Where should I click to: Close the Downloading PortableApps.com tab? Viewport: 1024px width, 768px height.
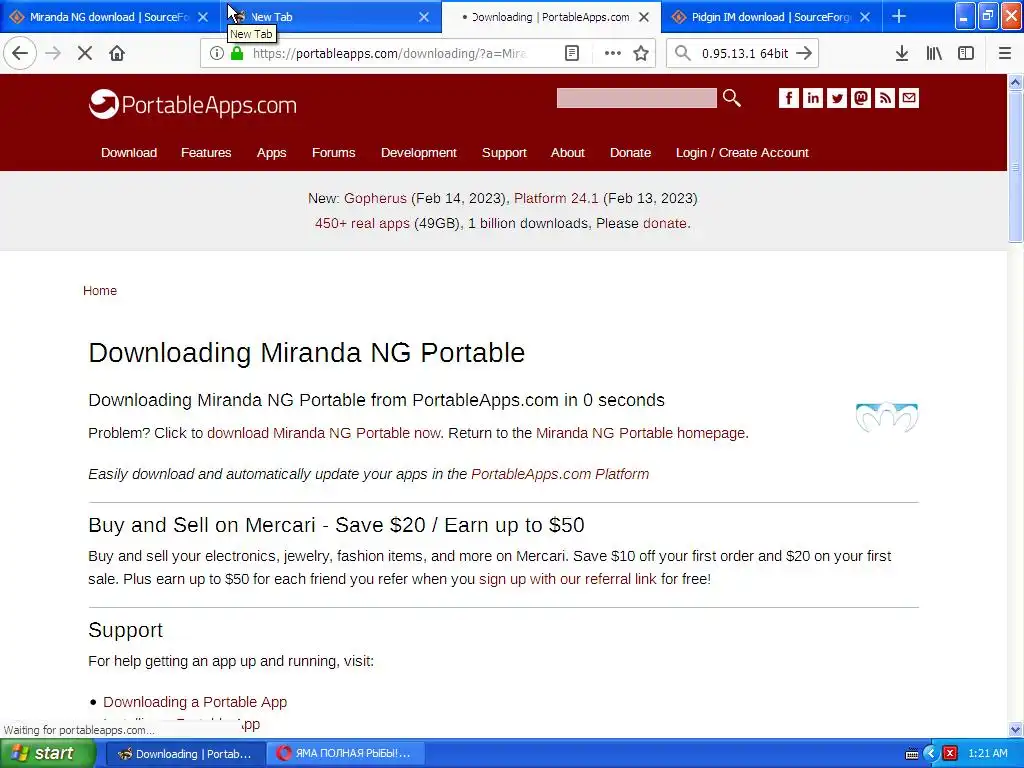[644, 17]
